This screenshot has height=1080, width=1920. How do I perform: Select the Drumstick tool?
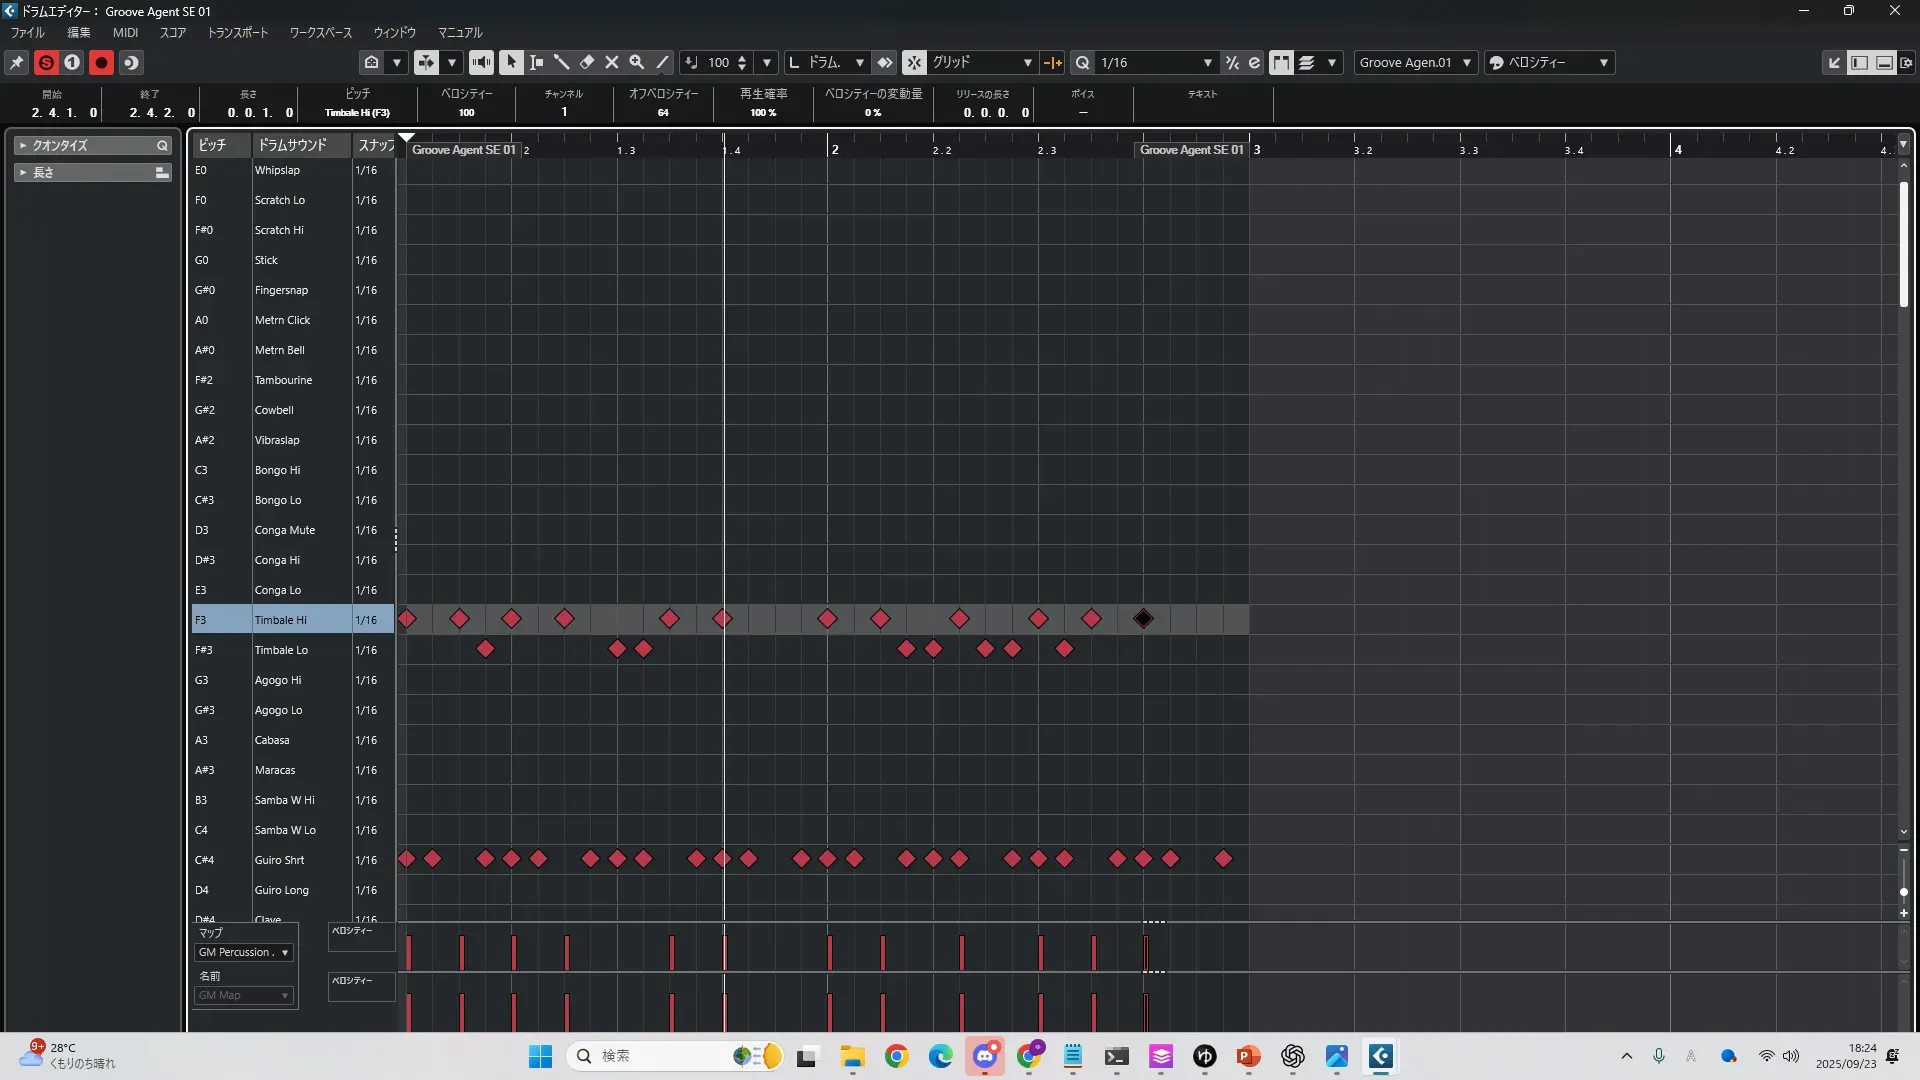pyautogui.click(x=562, y=62)
